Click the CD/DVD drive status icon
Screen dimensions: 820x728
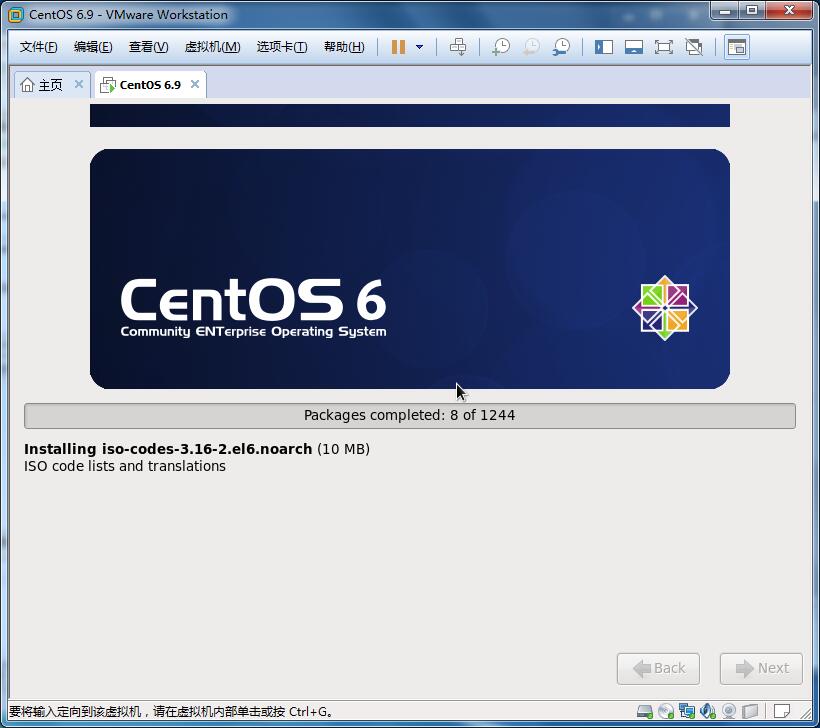click(x=666, y=711)
